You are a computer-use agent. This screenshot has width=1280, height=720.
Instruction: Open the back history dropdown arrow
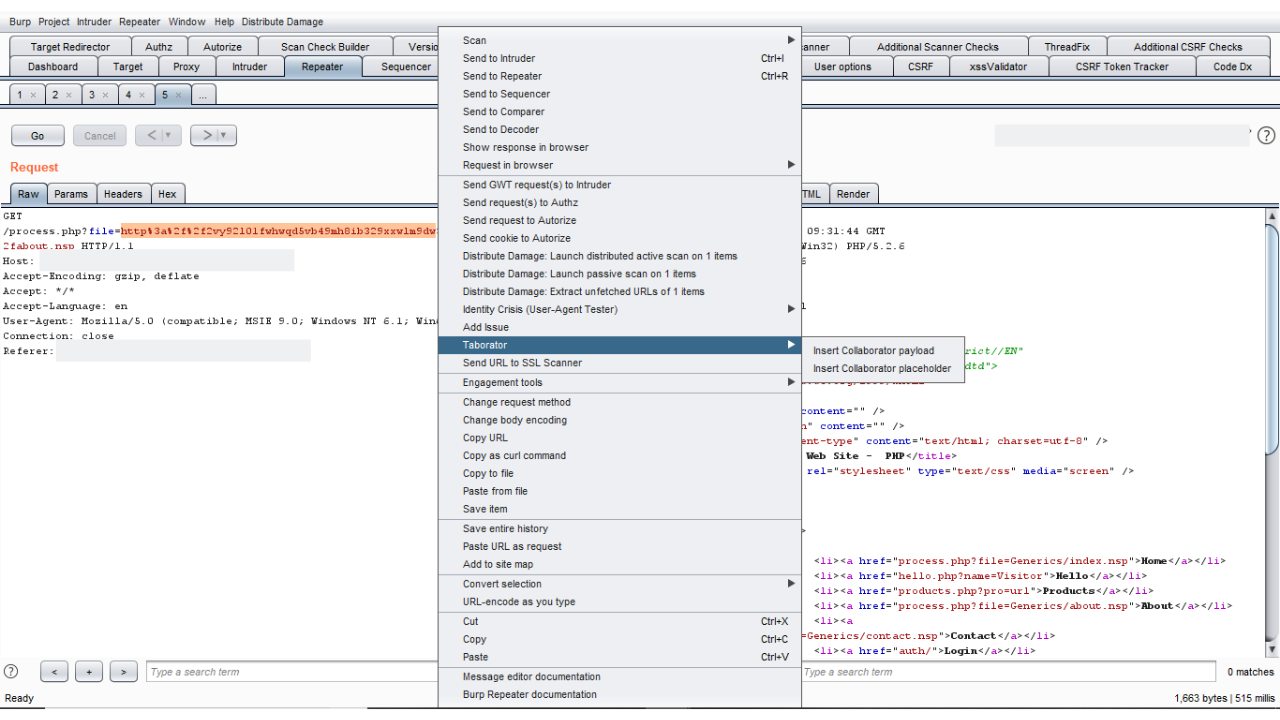[x=168, y=135]
